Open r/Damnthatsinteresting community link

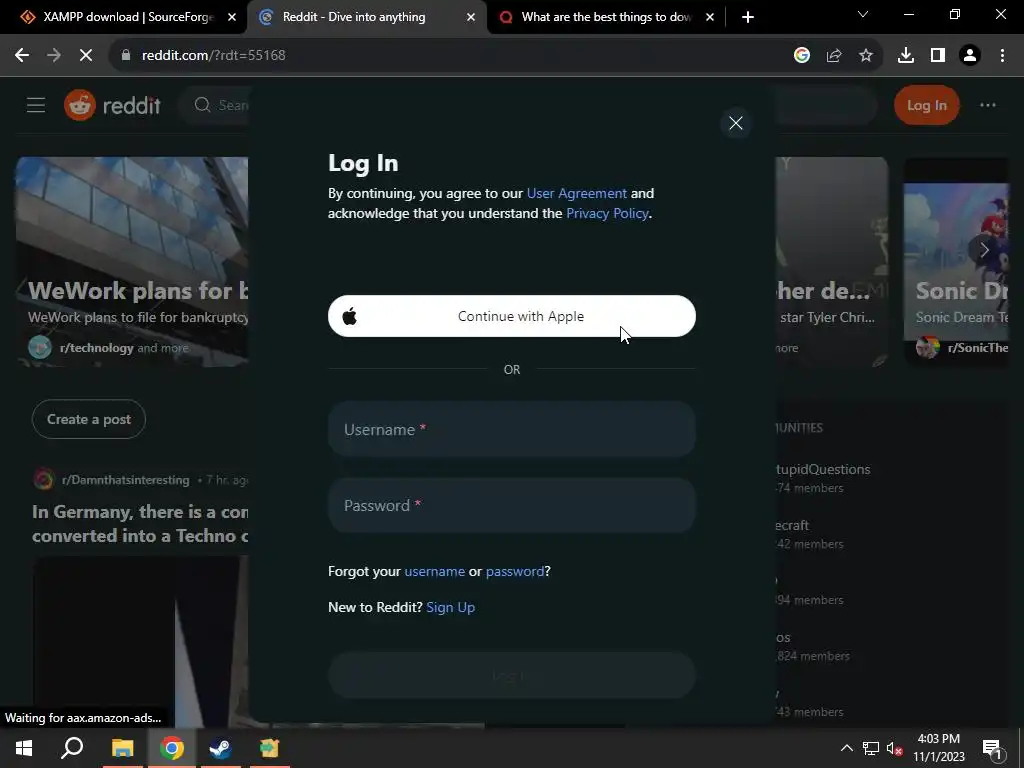125,480
